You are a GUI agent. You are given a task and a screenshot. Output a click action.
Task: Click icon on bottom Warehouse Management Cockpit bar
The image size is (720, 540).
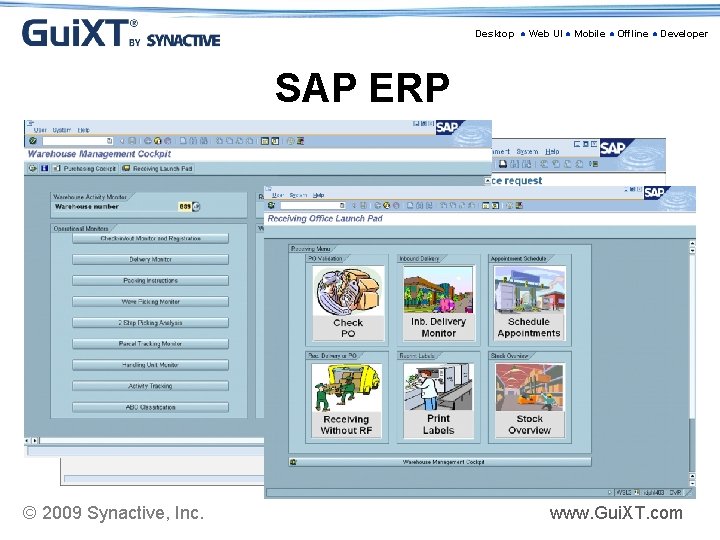coord(293,462)
